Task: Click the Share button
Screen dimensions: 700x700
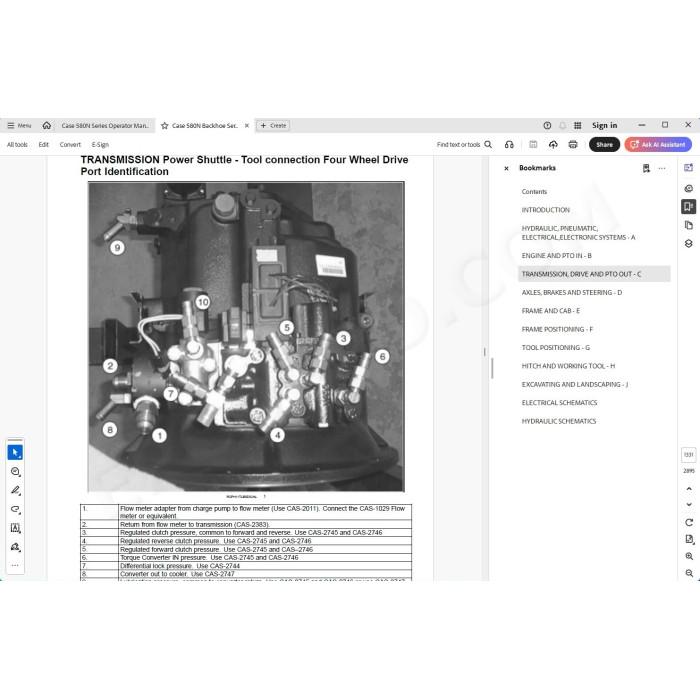Action: point(604,145)
